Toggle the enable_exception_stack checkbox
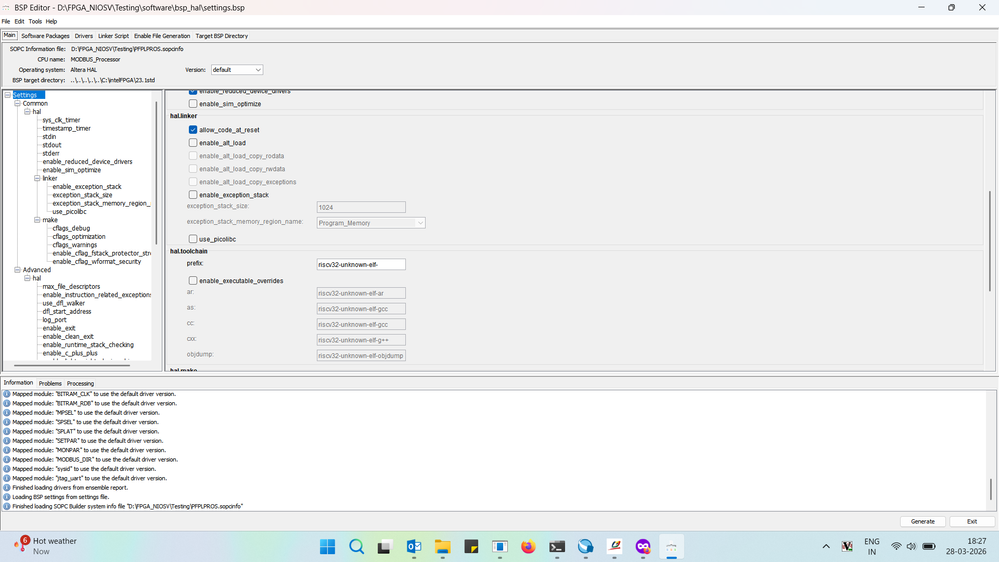 point(192,194)
